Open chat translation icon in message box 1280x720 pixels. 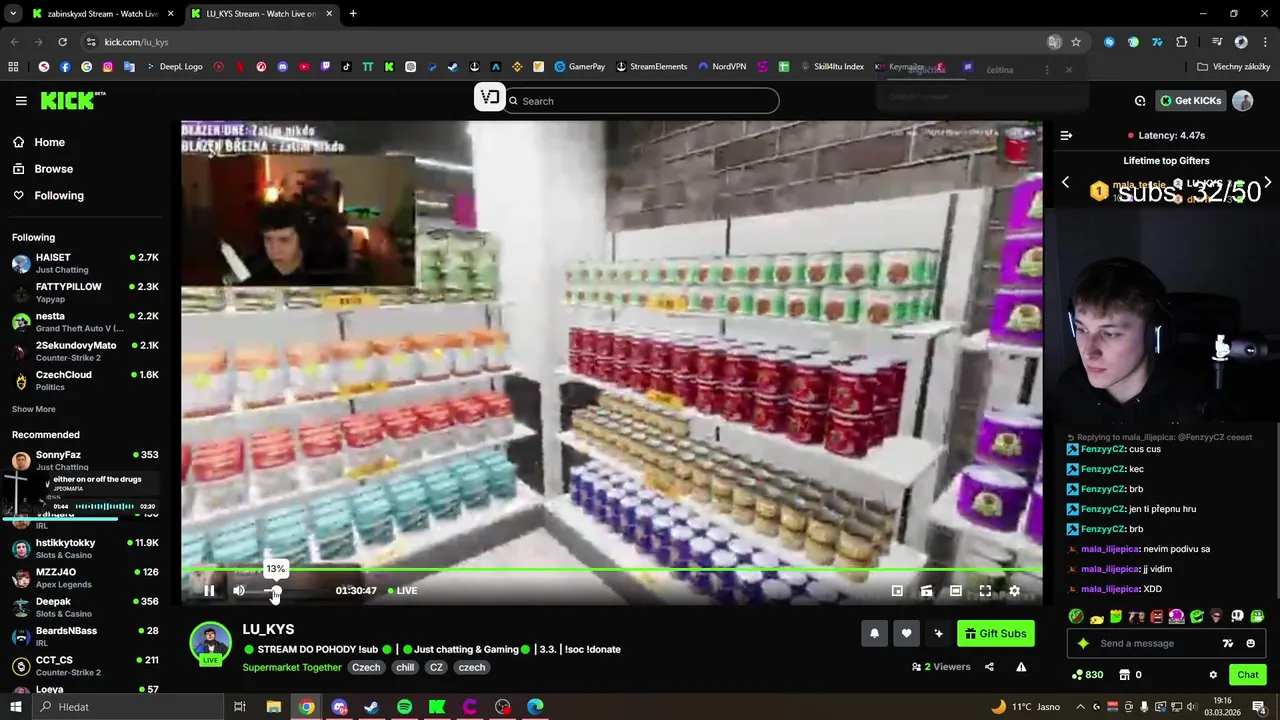1228,643
